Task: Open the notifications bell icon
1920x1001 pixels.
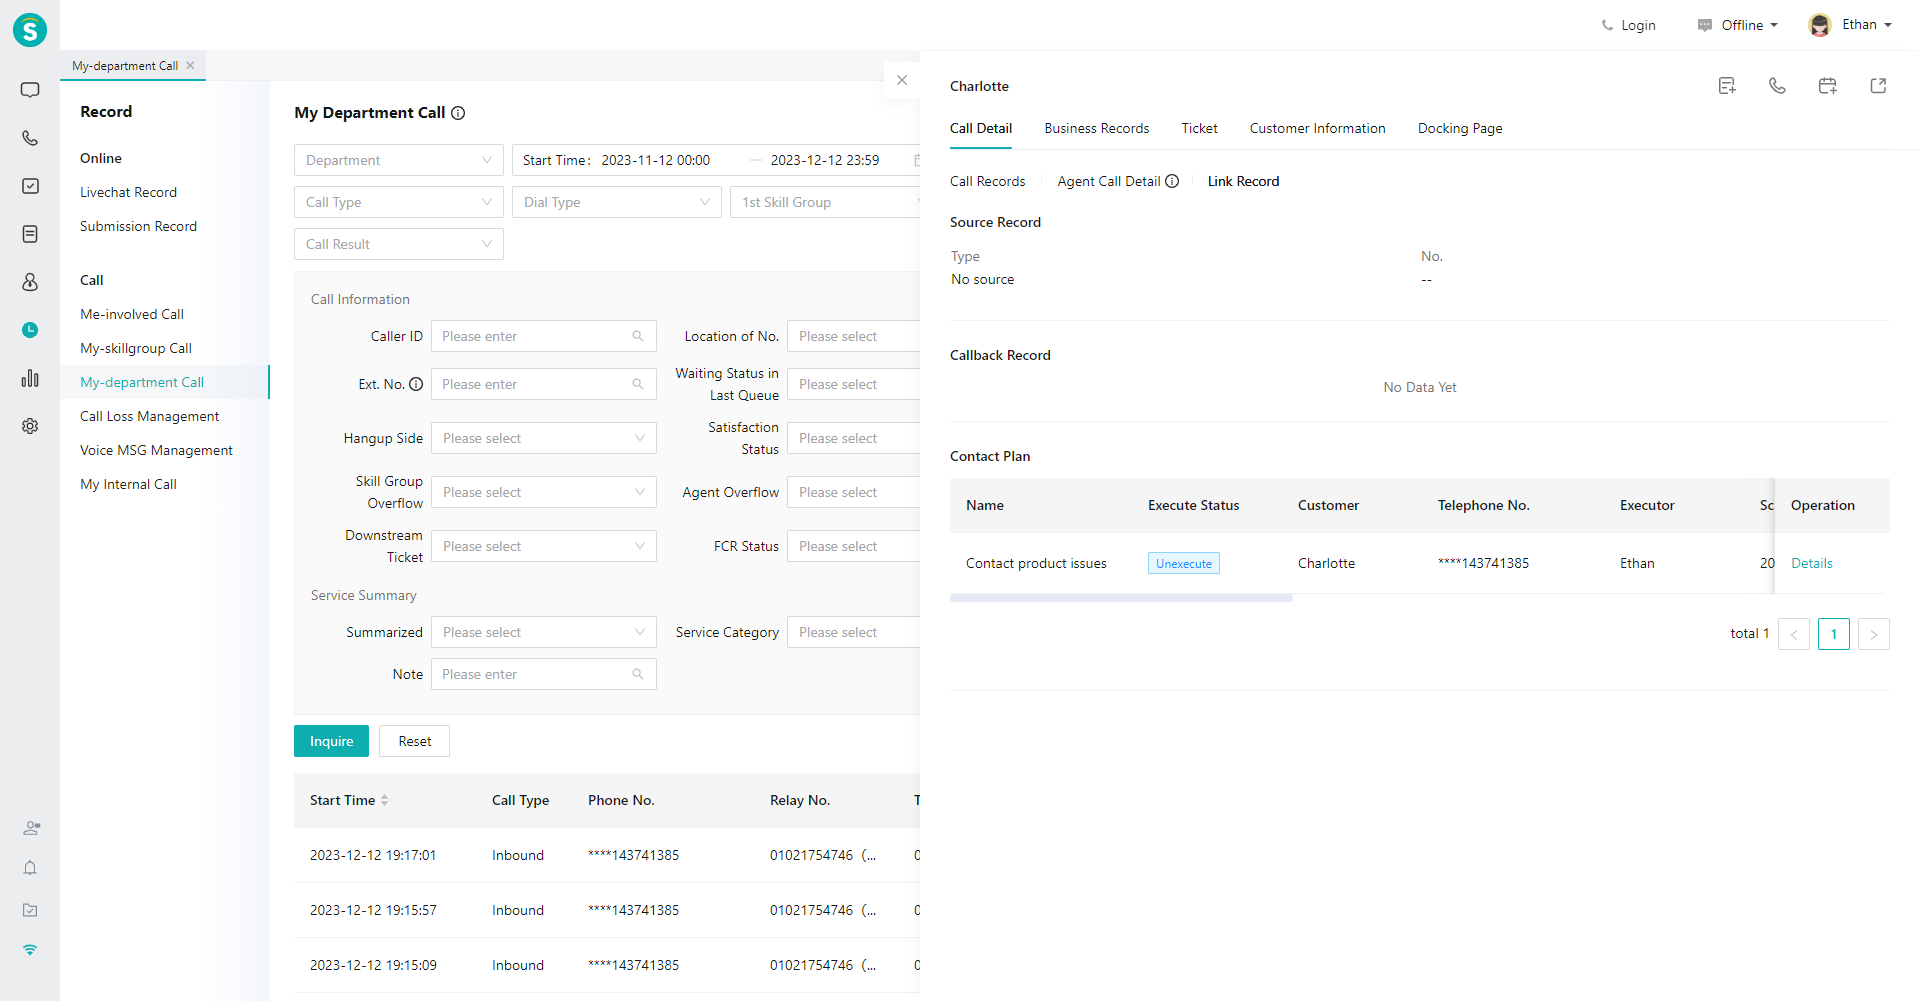Action: tap(30, 868)
